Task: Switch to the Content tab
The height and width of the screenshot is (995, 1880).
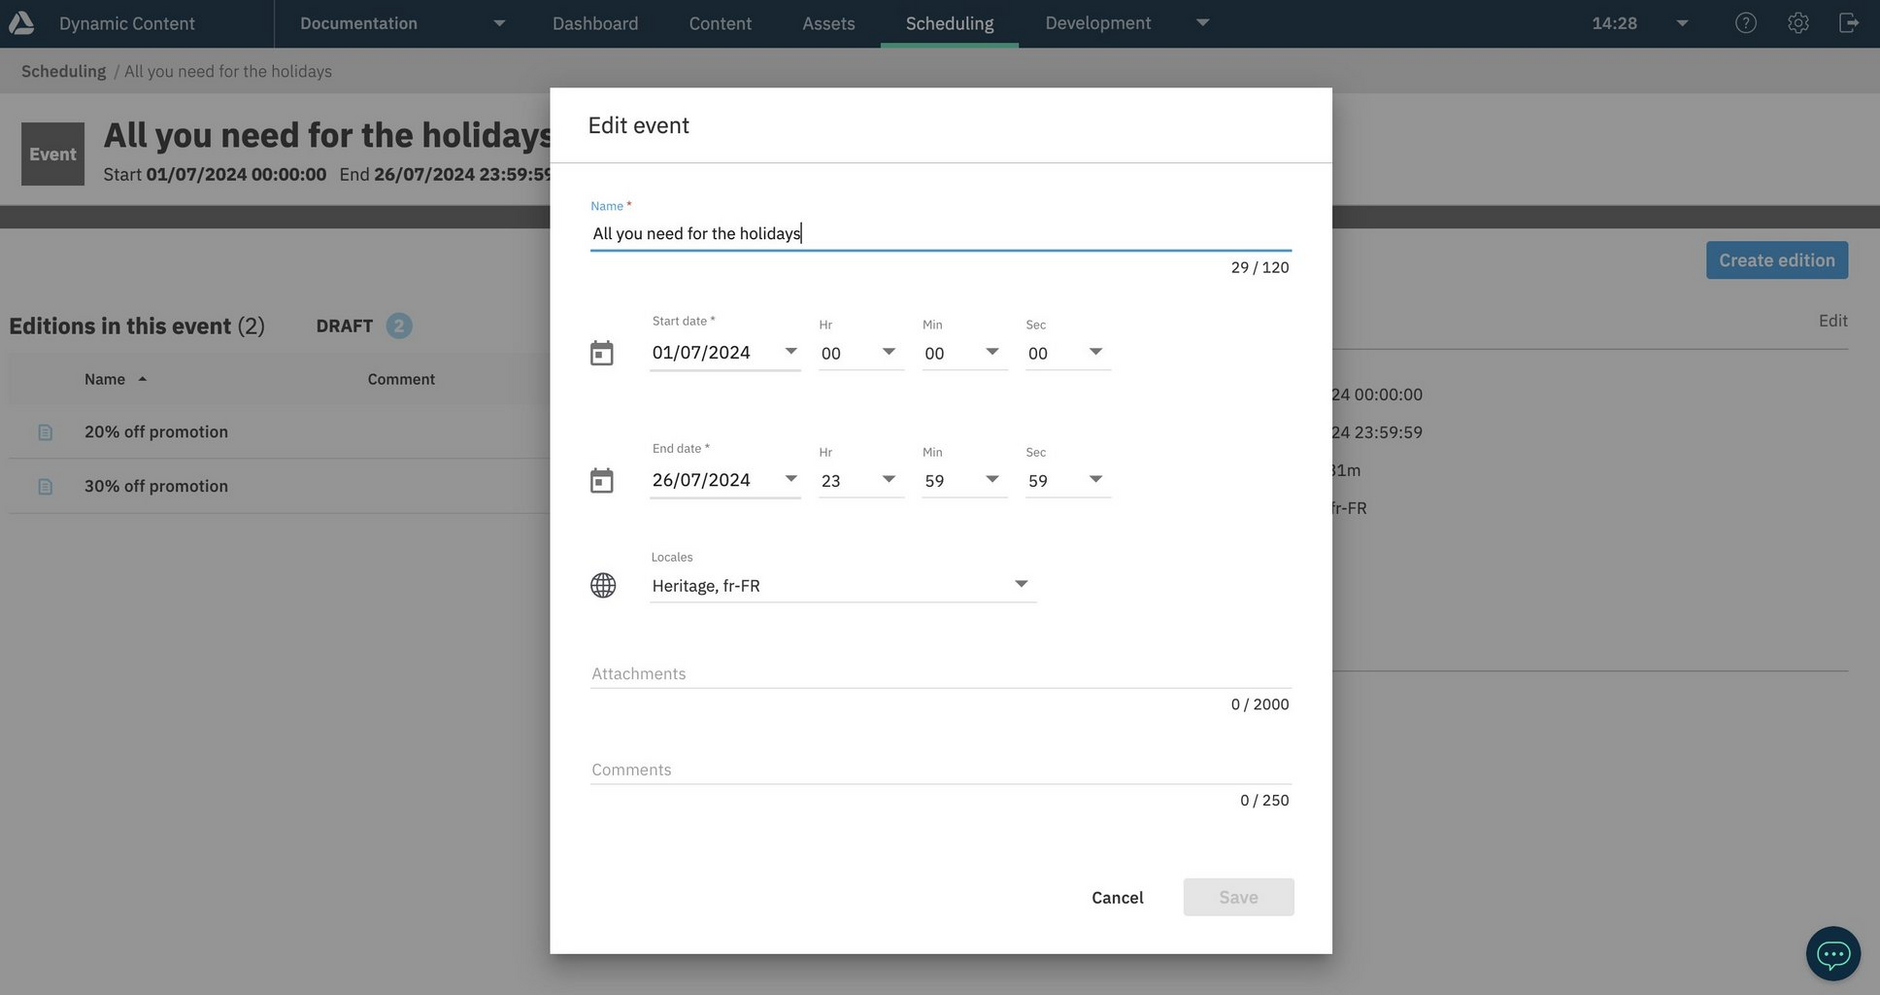Action: 719,23
